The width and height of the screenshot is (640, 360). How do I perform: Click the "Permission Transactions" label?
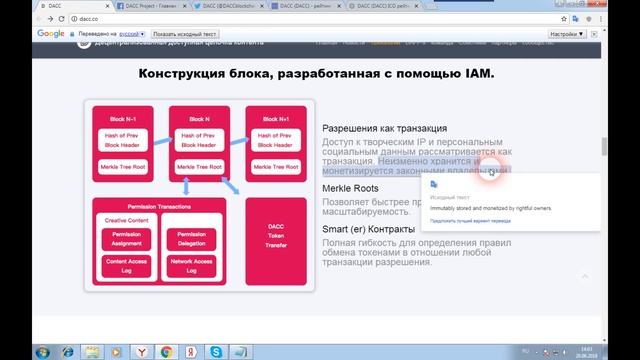click(x=159, y=207)
